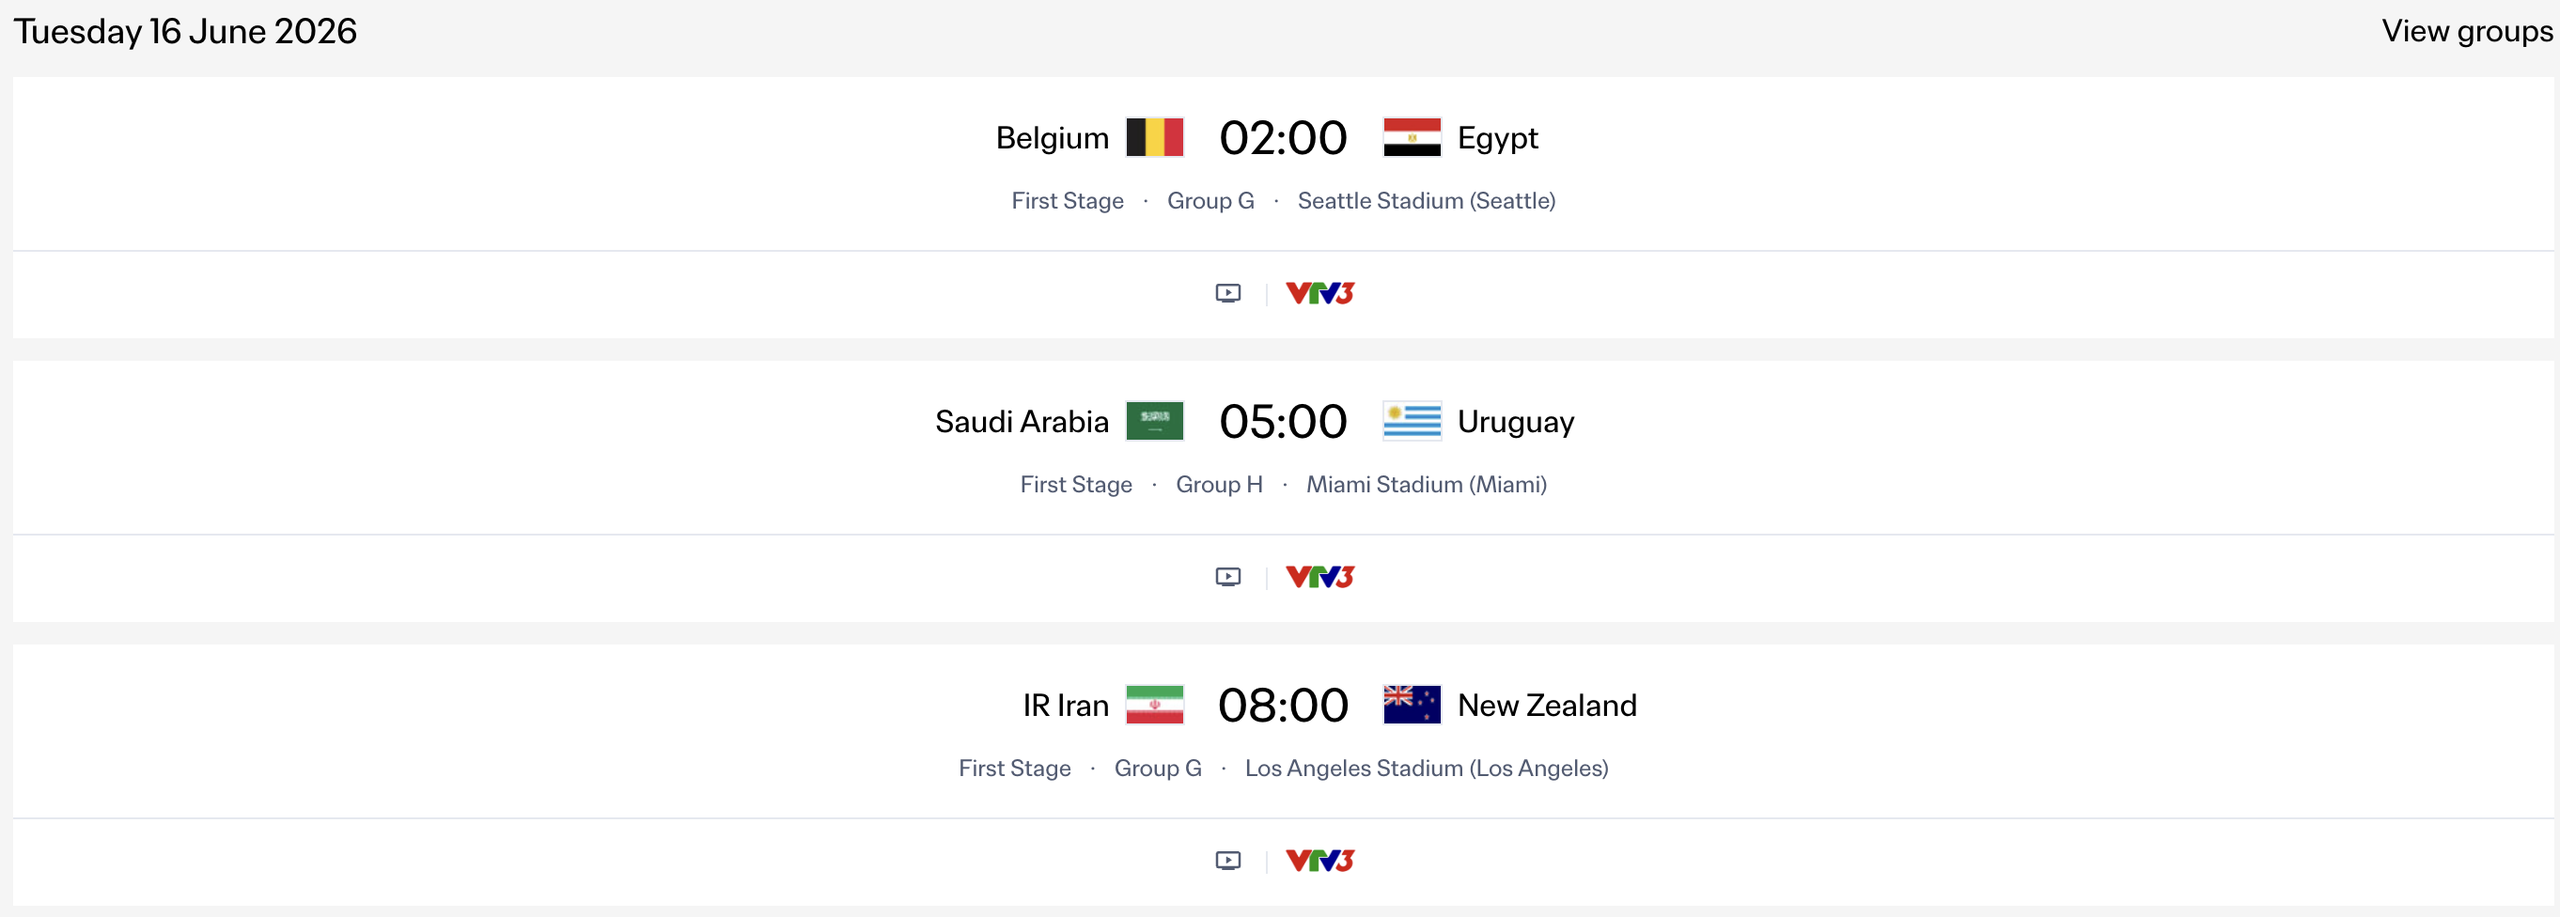Image resolution: width=2560 pixels, height=917 pixels.
Task: Click the 08:00 kickoff time for IR Iran vs New Zealand
Action: tap(1284, 704)
